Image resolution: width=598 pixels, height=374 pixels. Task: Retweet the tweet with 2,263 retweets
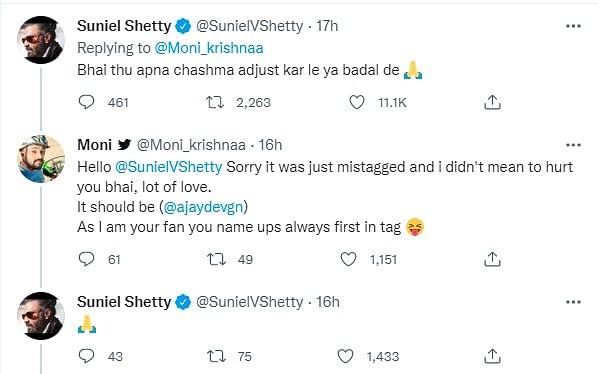pos(215,102)
